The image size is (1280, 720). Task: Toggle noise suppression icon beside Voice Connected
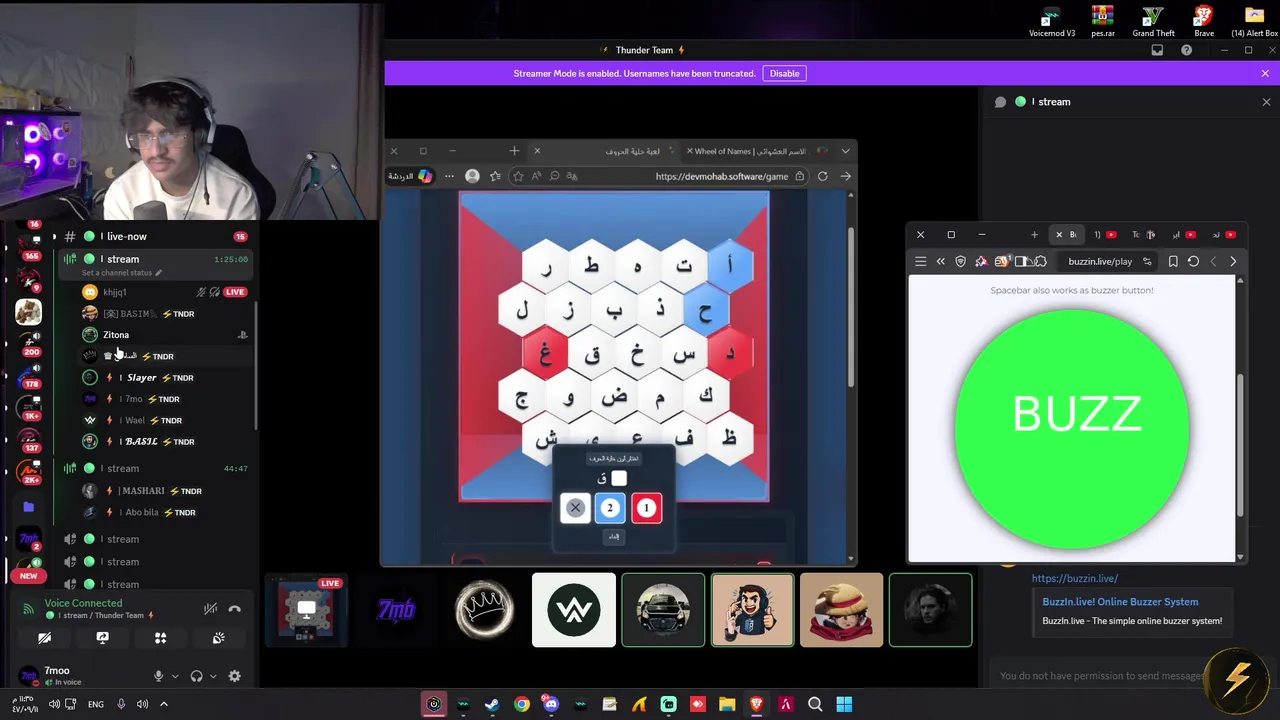(210, 609)
